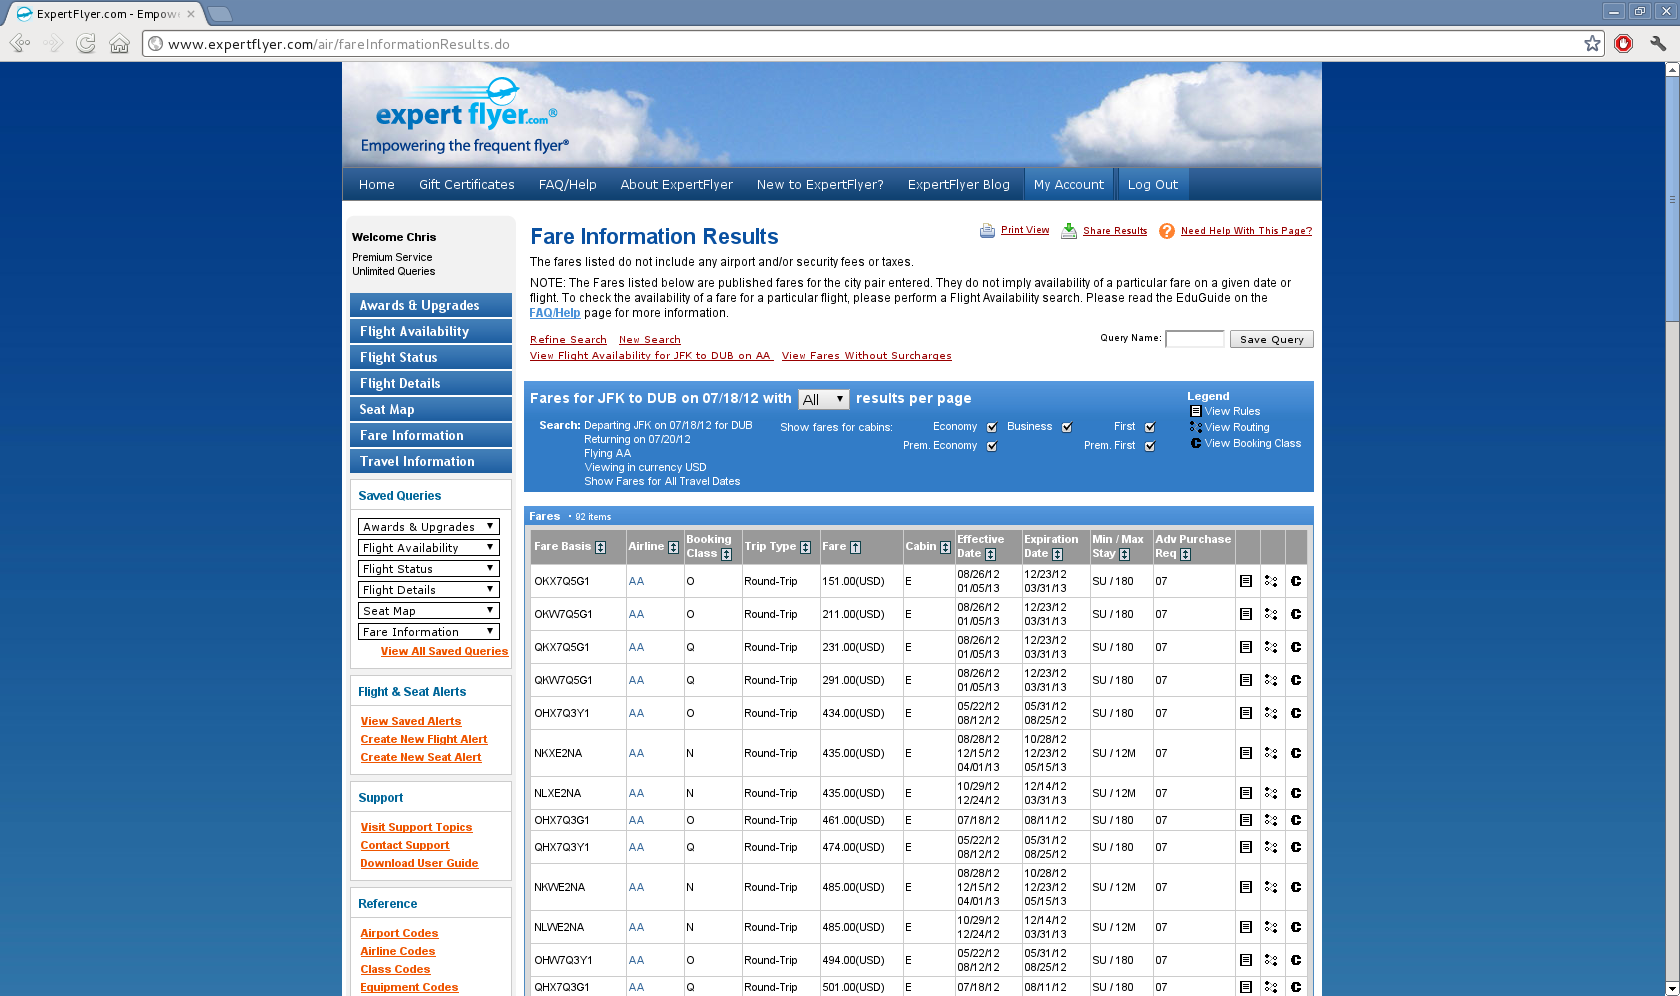This screenshot has height=996, width=1680.
Task: Sort by Fare Basis column sort icon
Action: [601, 547]
